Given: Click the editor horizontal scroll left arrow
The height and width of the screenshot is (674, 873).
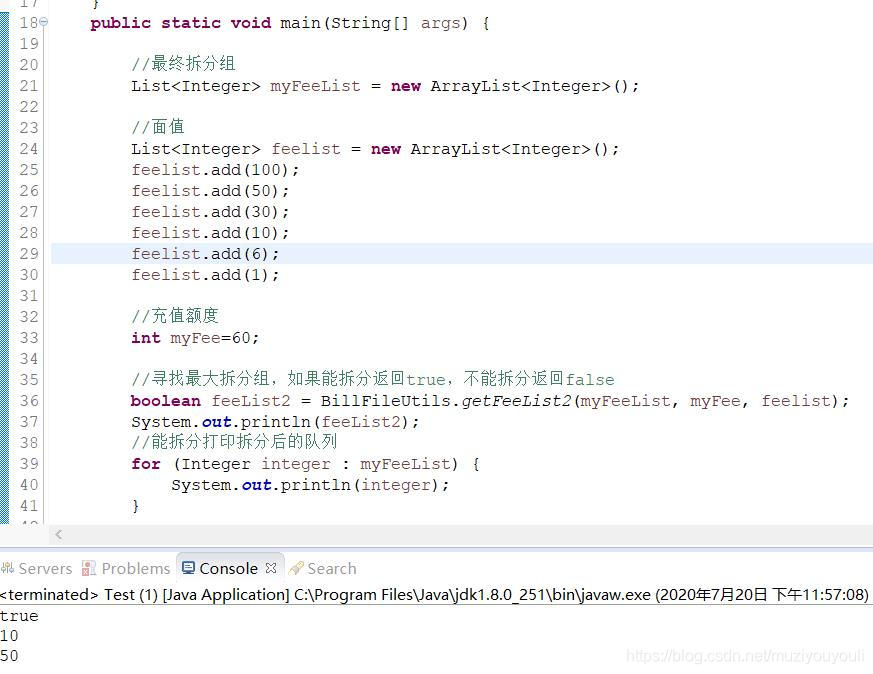Looking at the screenshot, I should pos(58,535).
